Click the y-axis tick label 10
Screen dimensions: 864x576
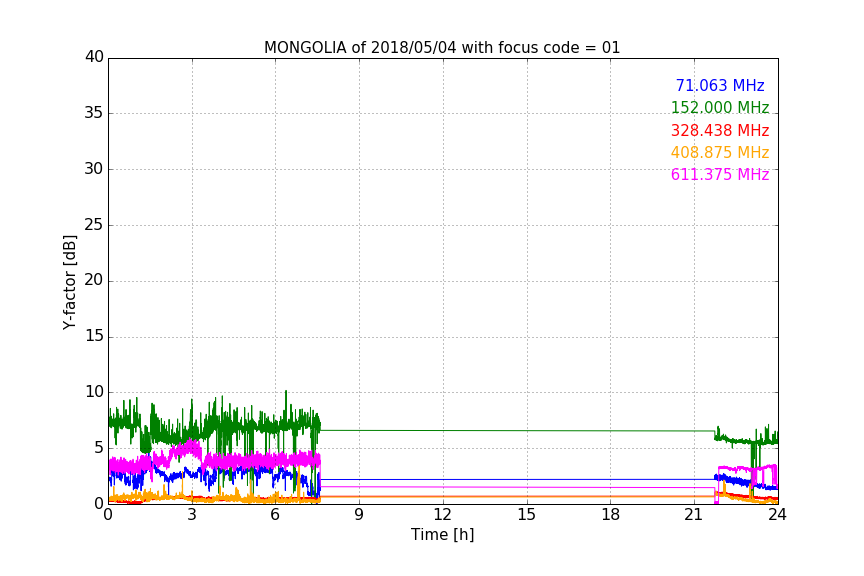94,392
